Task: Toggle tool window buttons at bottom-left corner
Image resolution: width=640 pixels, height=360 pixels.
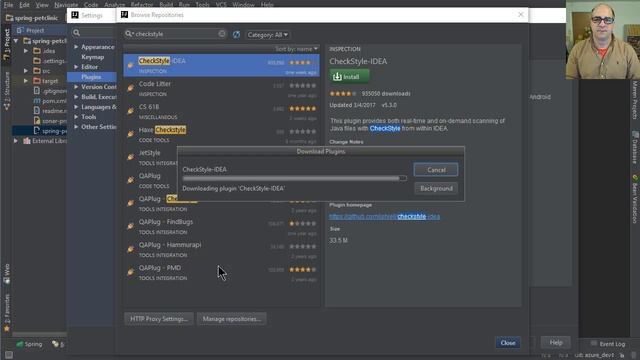Action: [9, 355]
